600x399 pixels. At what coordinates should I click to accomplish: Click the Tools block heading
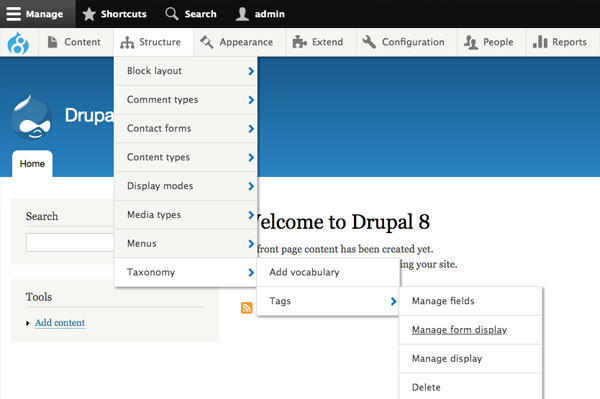tap(39, 297)
